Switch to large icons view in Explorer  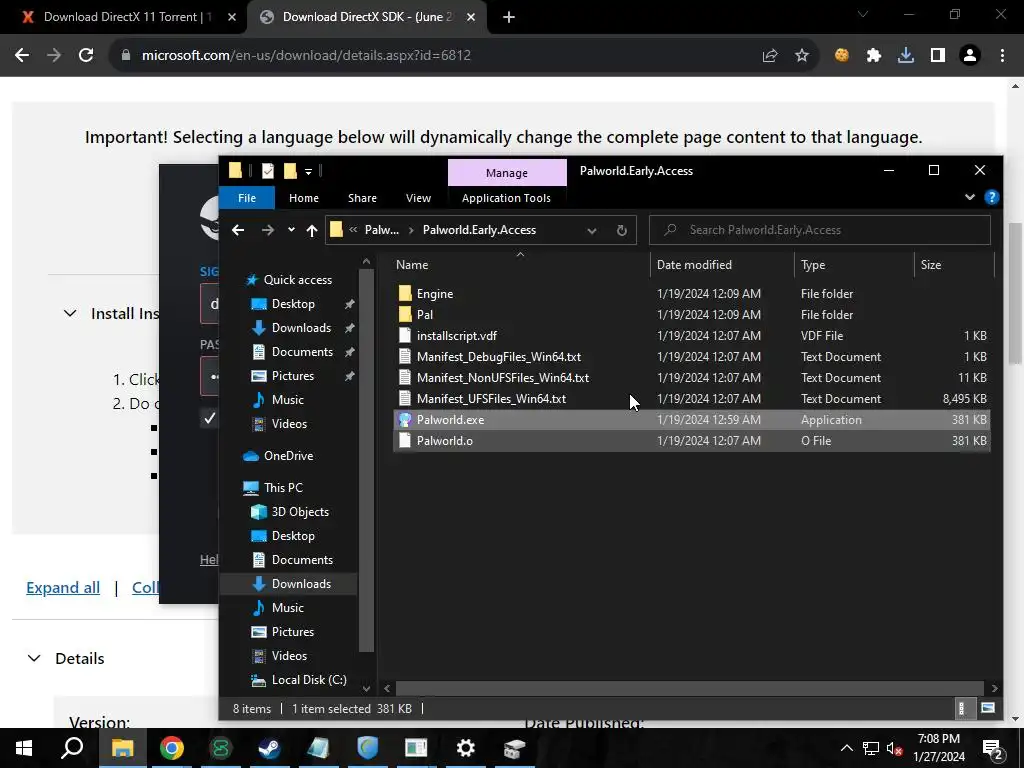tap(987, 708)
